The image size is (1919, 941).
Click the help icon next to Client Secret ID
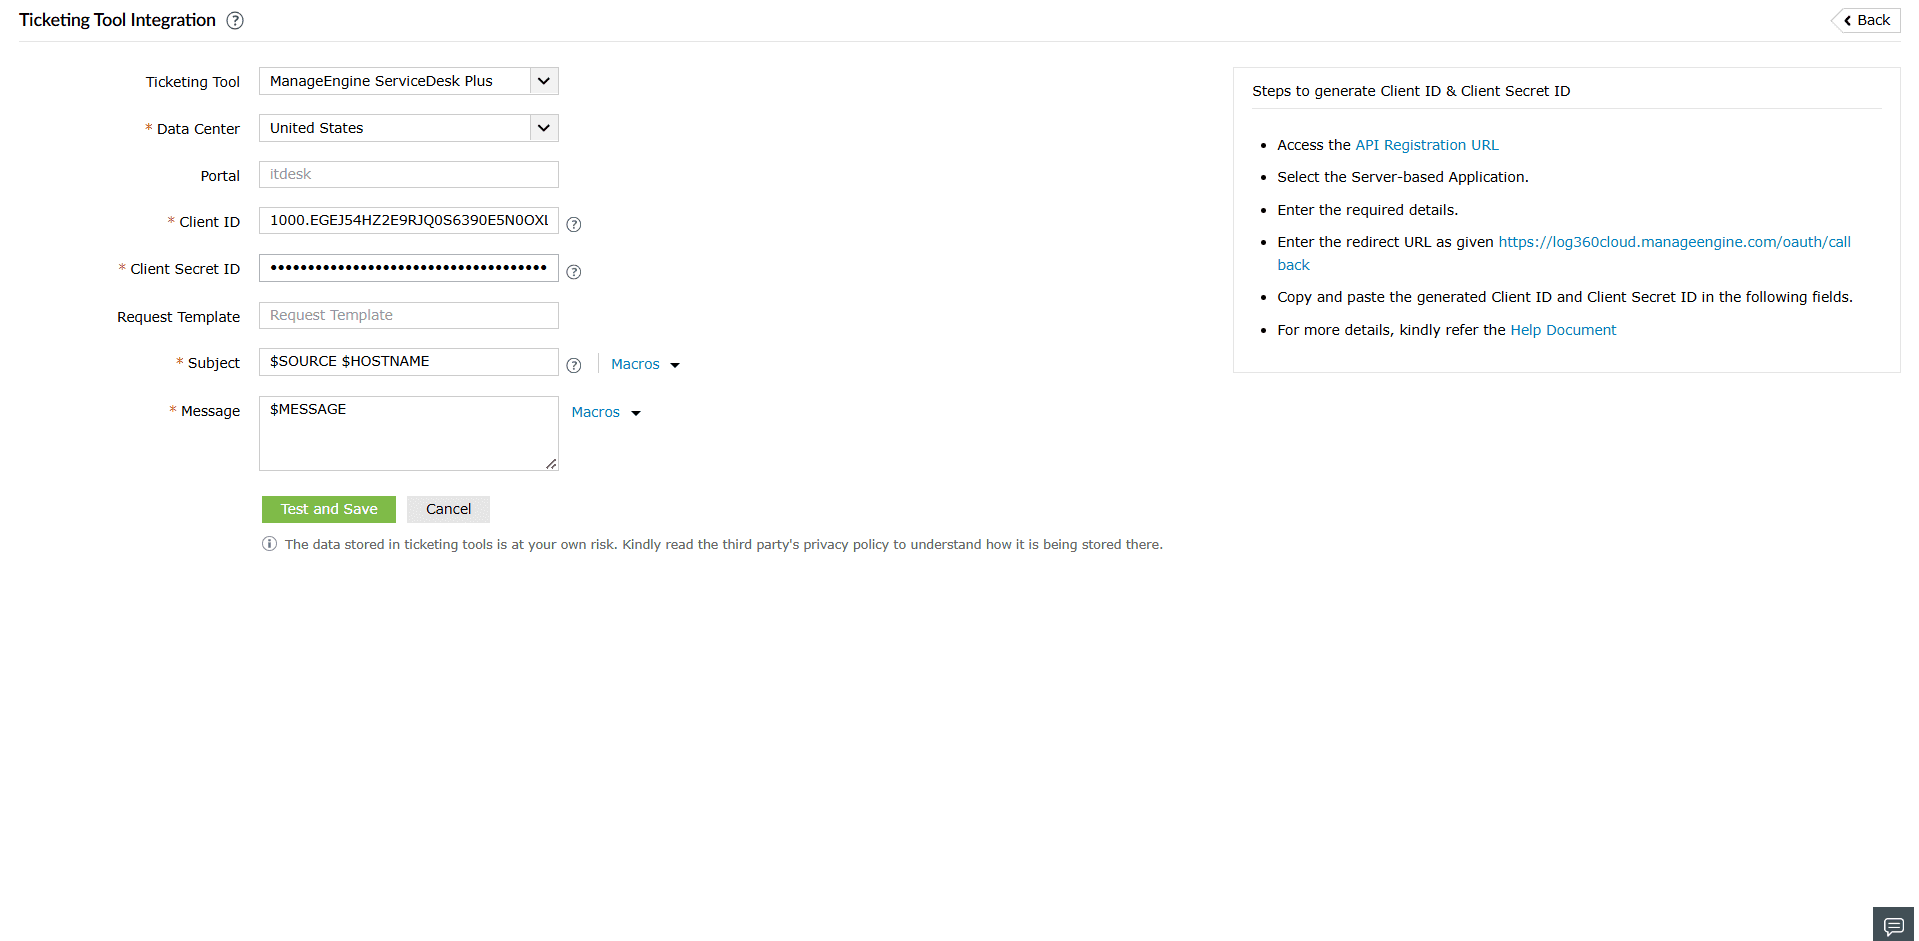point(574,271)
